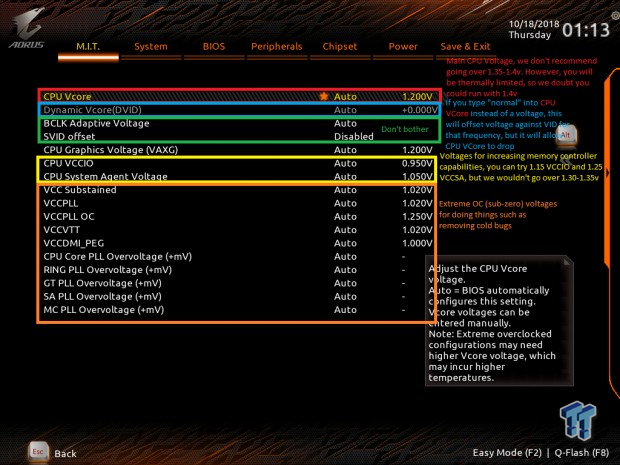
Task: Open Auto option for CPU System Agent Voltage
Action: point(345,177)
